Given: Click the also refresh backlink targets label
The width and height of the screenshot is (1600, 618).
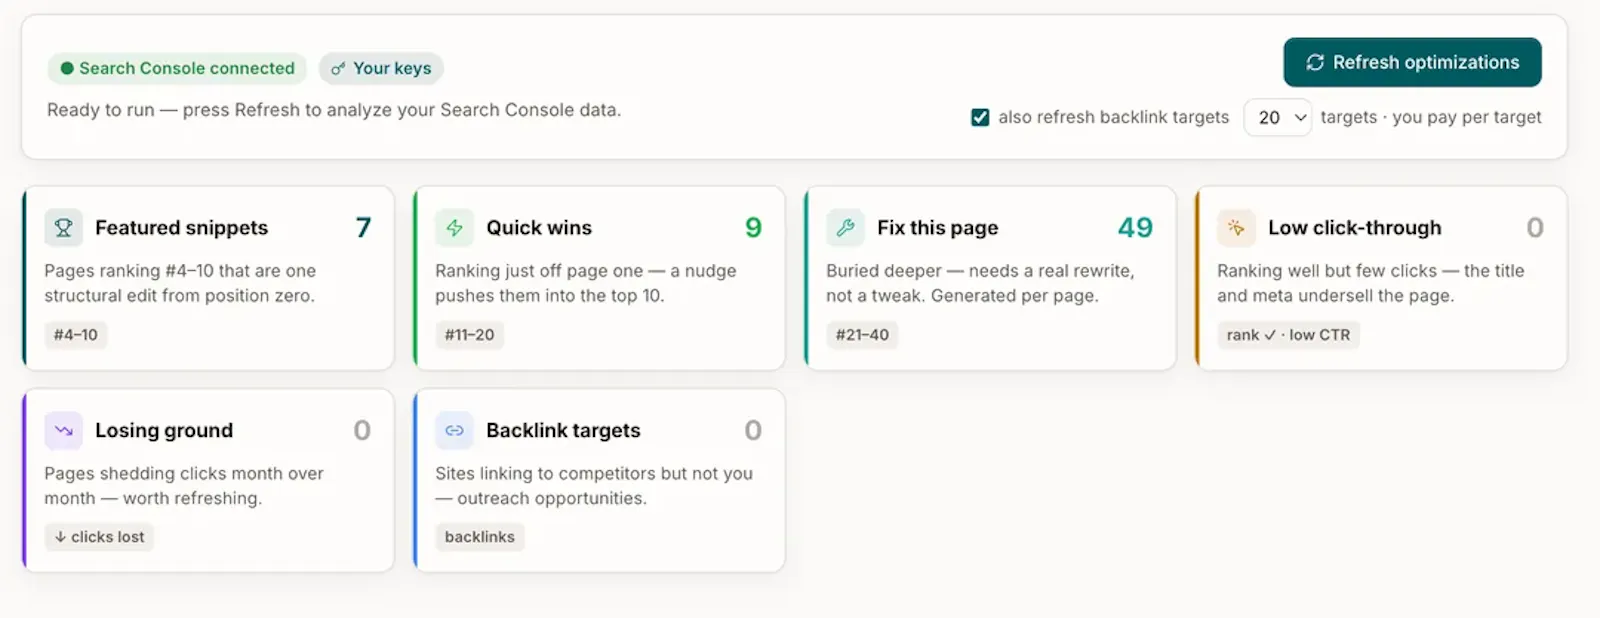Looking at the screenshot, I should 1113,117.
